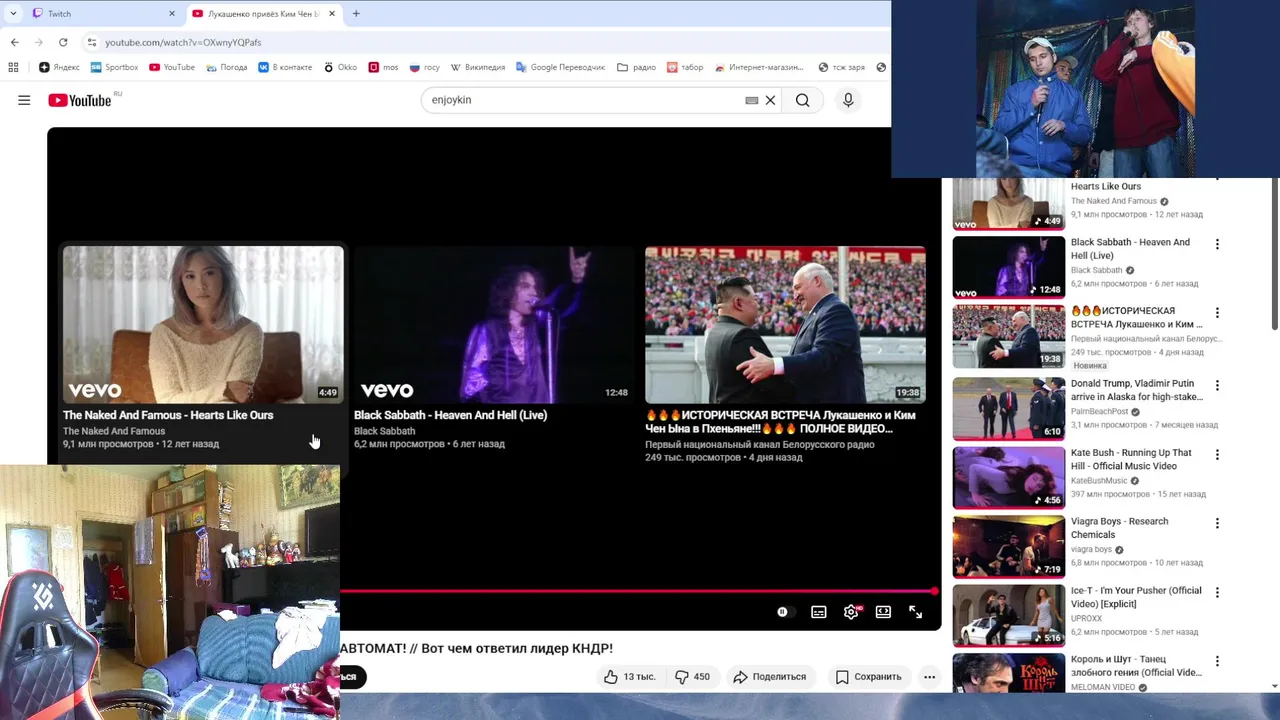Dislike the video showing 450
Image resolution: width=1280 pixels, height=720 pixels.
[x=692, y=677]
